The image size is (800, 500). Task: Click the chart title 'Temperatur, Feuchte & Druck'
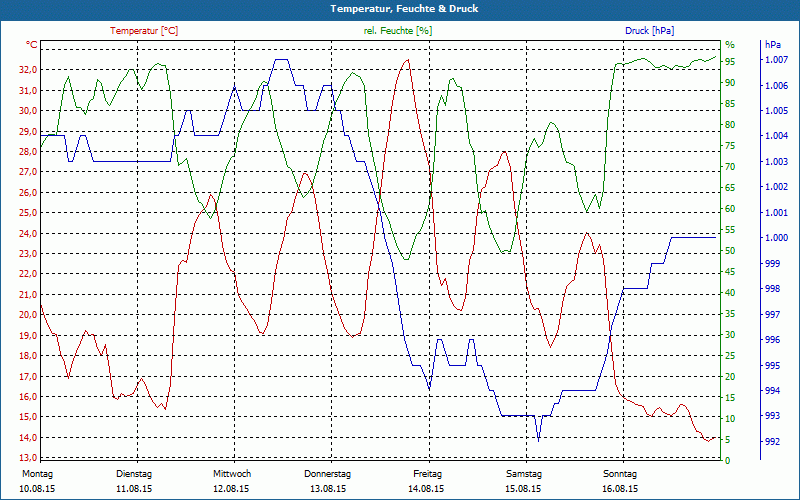point(404,9)
